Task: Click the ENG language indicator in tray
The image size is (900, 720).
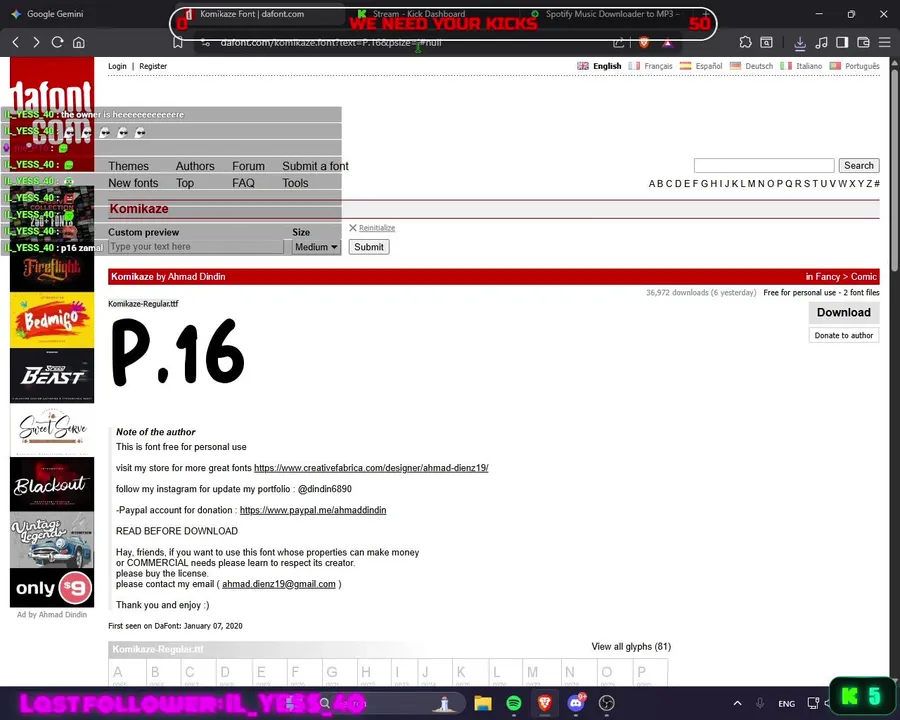Action: [x=786, y=703]
